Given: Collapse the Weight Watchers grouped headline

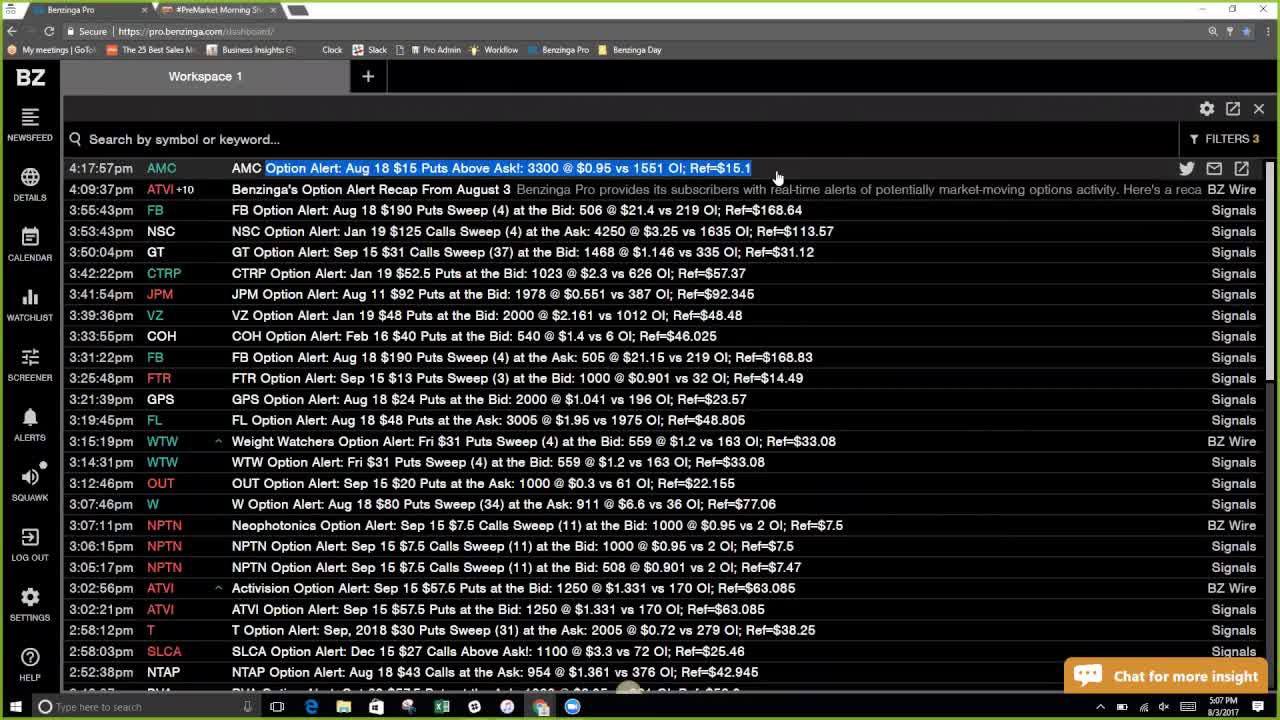Looking at the screenshot, I should [x=218, y=441].
